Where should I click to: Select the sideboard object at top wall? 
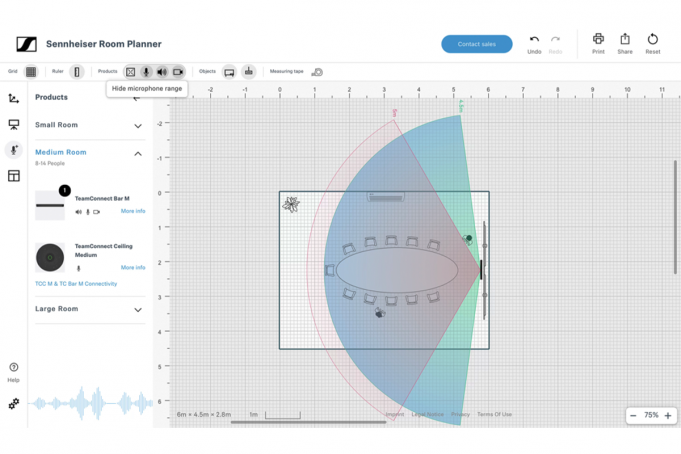click(x=386, y=197)
